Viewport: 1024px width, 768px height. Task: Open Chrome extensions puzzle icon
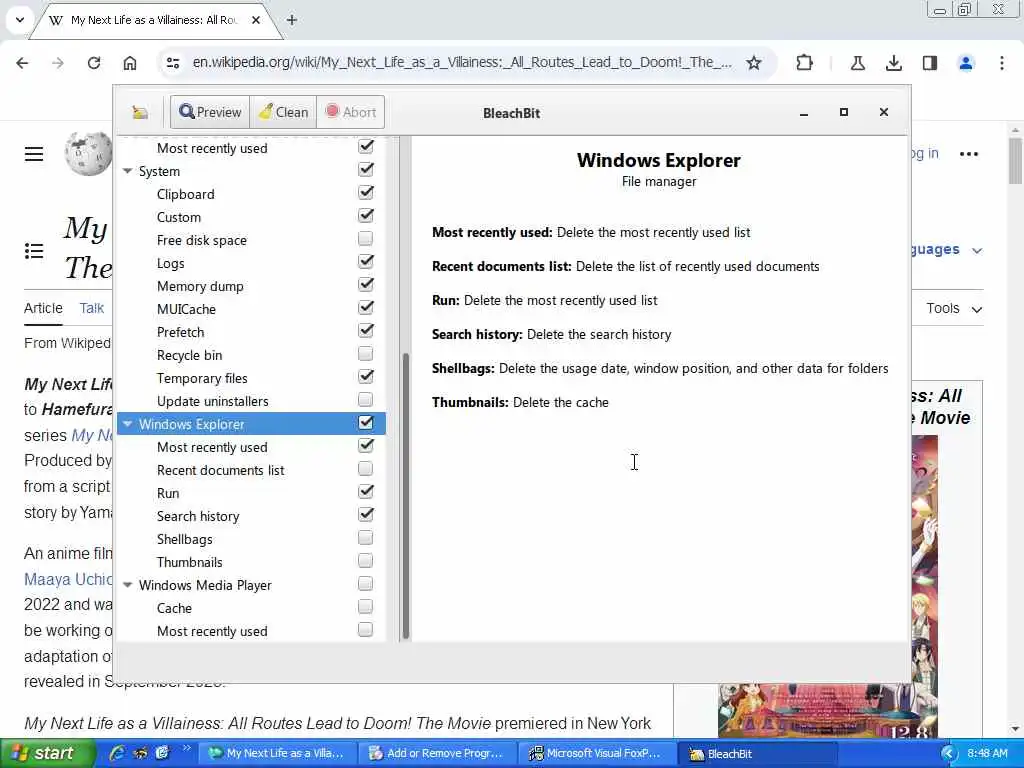click(805, 63)
